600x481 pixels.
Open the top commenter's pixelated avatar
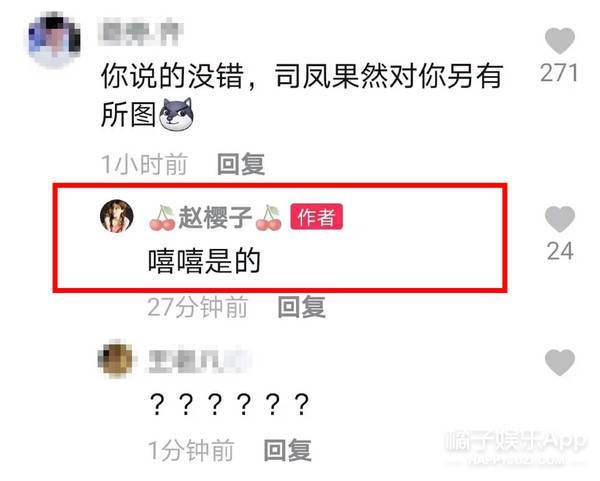tap(54, 38)
